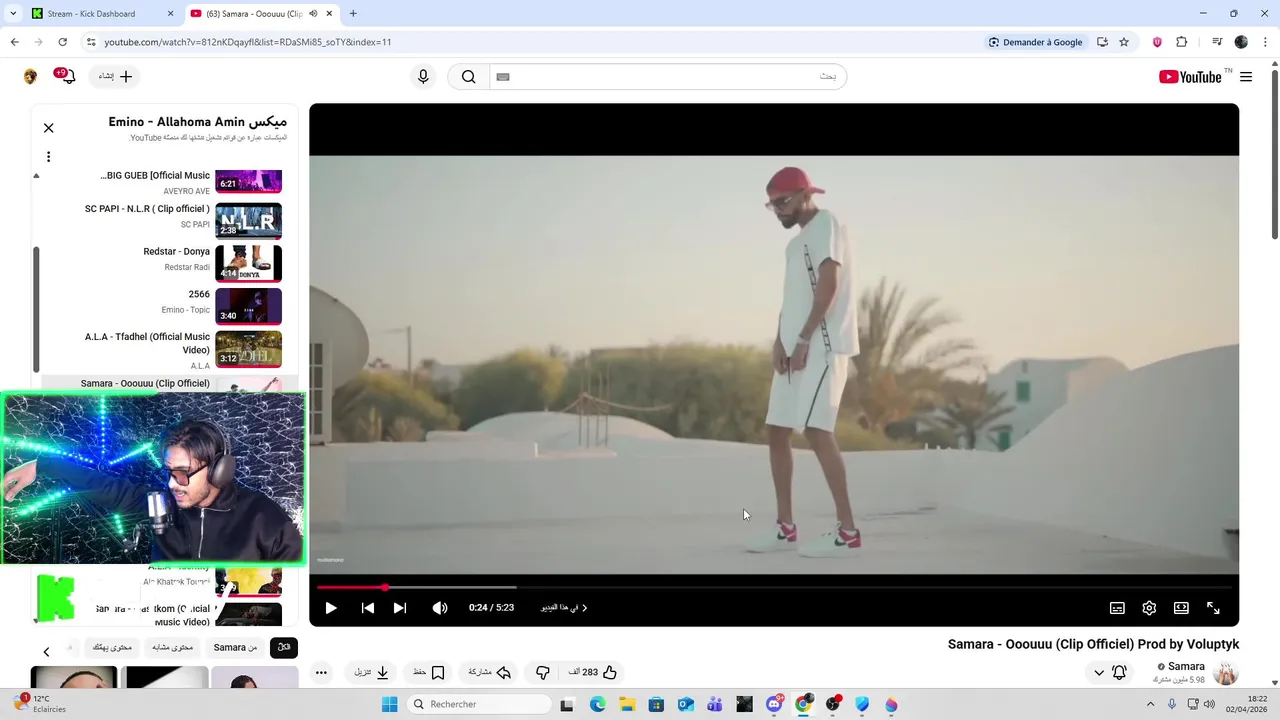This screenshot has width=1280, height=720.
Task: Open the YouTube create button
Action: (115, 77)
